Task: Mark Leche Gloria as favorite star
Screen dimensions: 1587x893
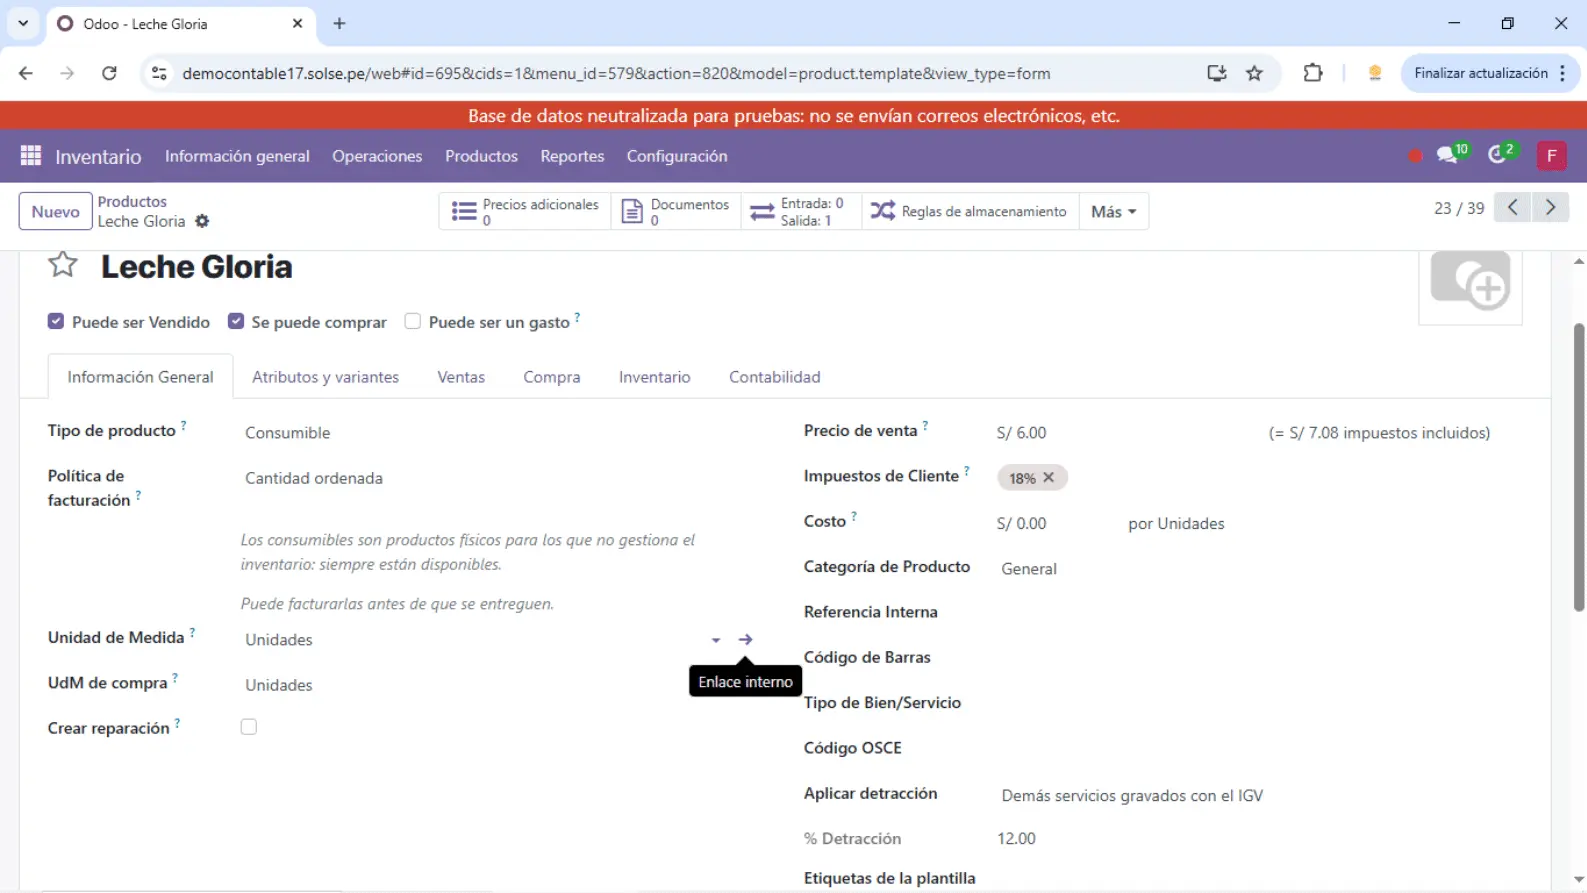Action: click(x=63, y=265)
